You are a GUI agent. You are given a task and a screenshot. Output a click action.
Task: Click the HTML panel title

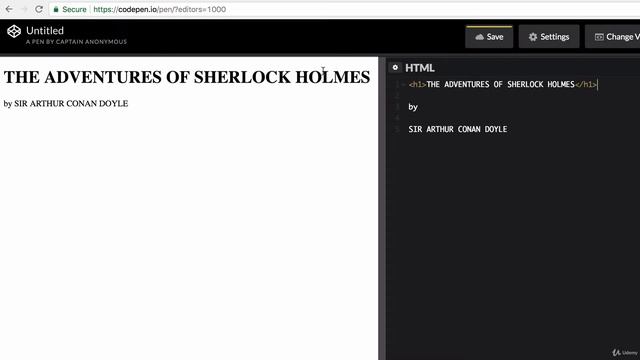pos(420,68)
